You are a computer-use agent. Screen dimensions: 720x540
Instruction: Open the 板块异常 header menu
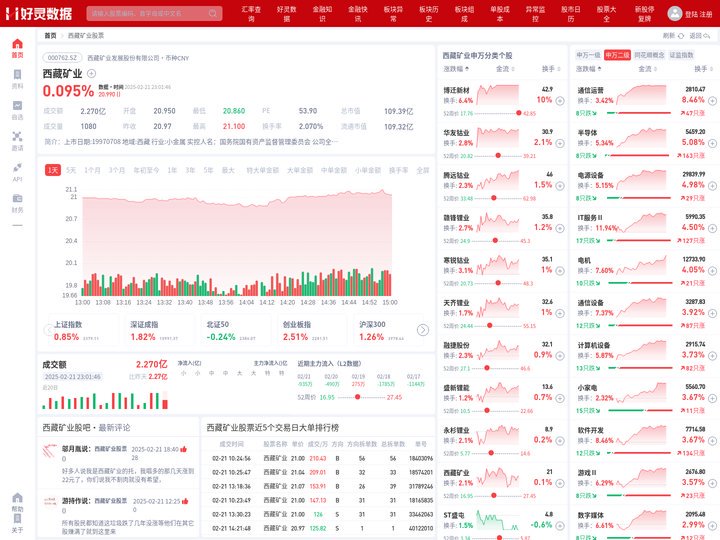tap(394, 14)
